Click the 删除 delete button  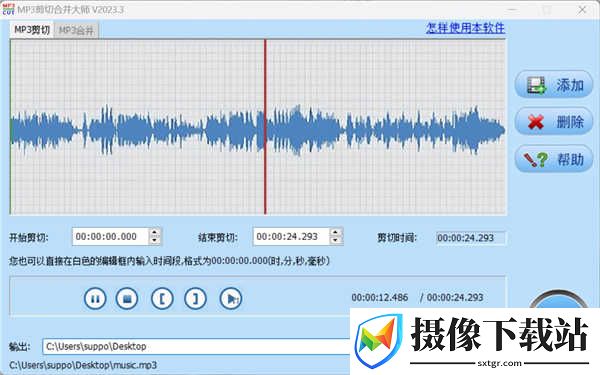pyautogui.click(x=554, y=122)
